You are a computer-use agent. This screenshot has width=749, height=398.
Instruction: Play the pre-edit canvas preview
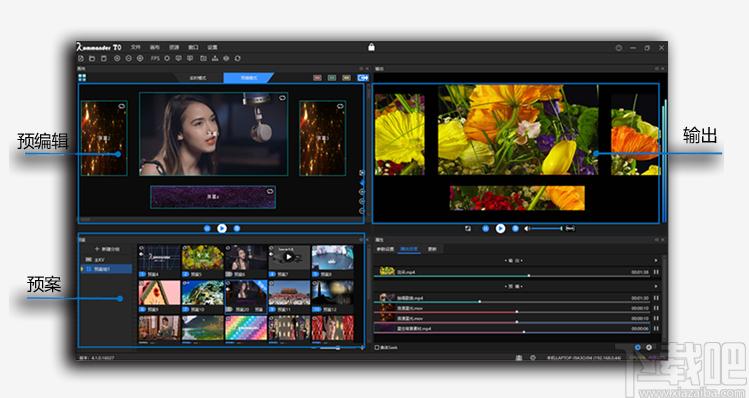pyautogui.click(x=222, y=228)
